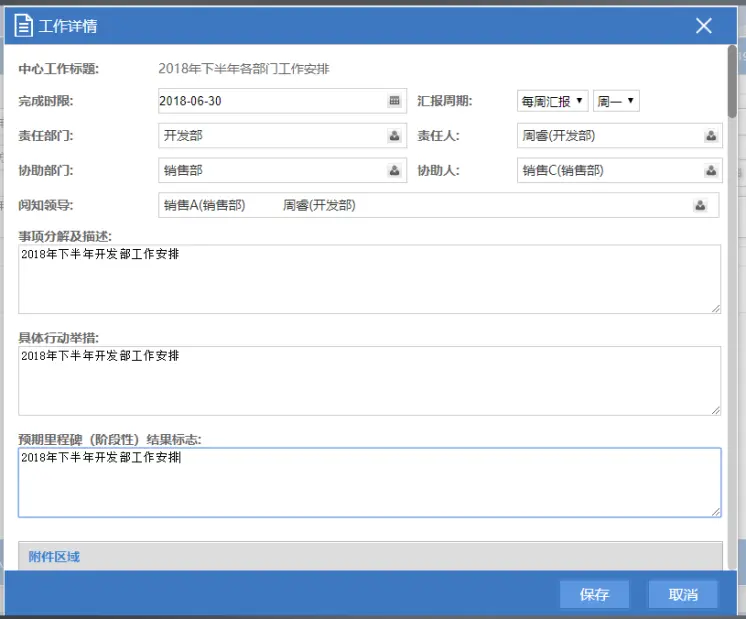Click the 协助人 field showing 销售C(销售部)
Viewport: 746px width, 619px height.
point(619,170)
